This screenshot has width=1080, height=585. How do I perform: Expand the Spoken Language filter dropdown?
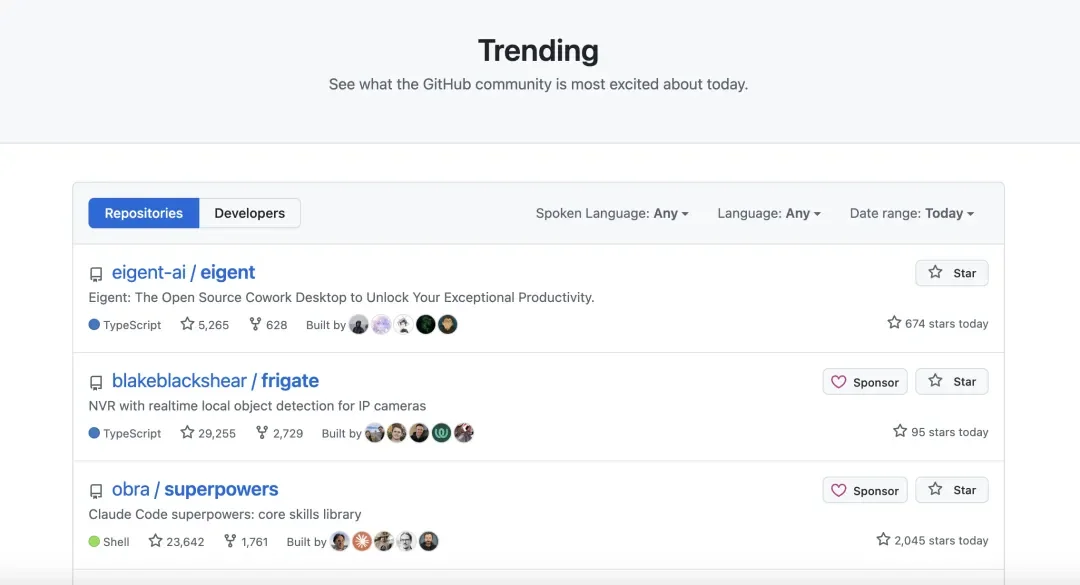[612, 213]
